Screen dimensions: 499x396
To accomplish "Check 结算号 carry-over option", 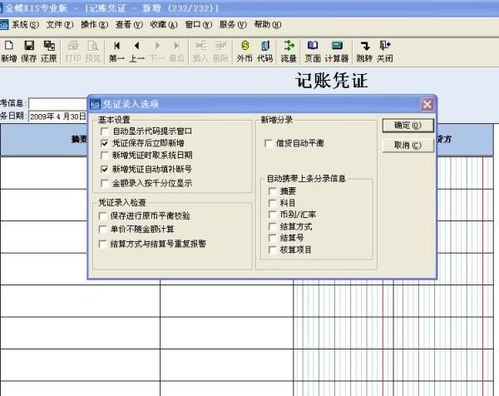I will (x=272, y=238).
